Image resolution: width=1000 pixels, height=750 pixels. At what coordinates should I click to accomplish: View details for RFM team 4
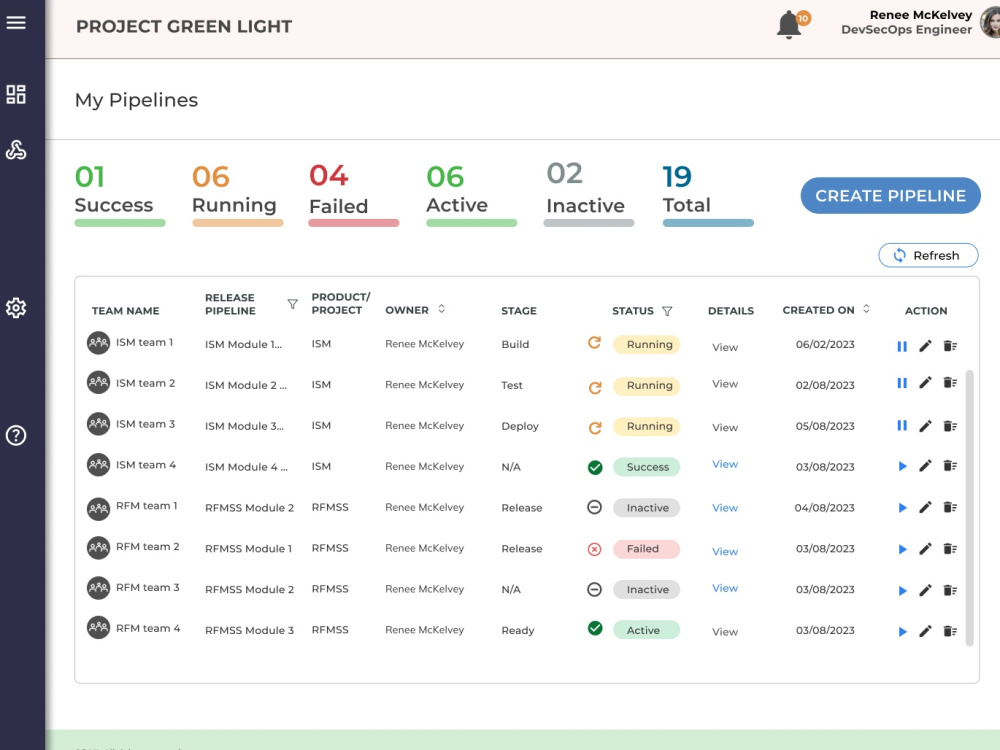(x=724, y=631)
